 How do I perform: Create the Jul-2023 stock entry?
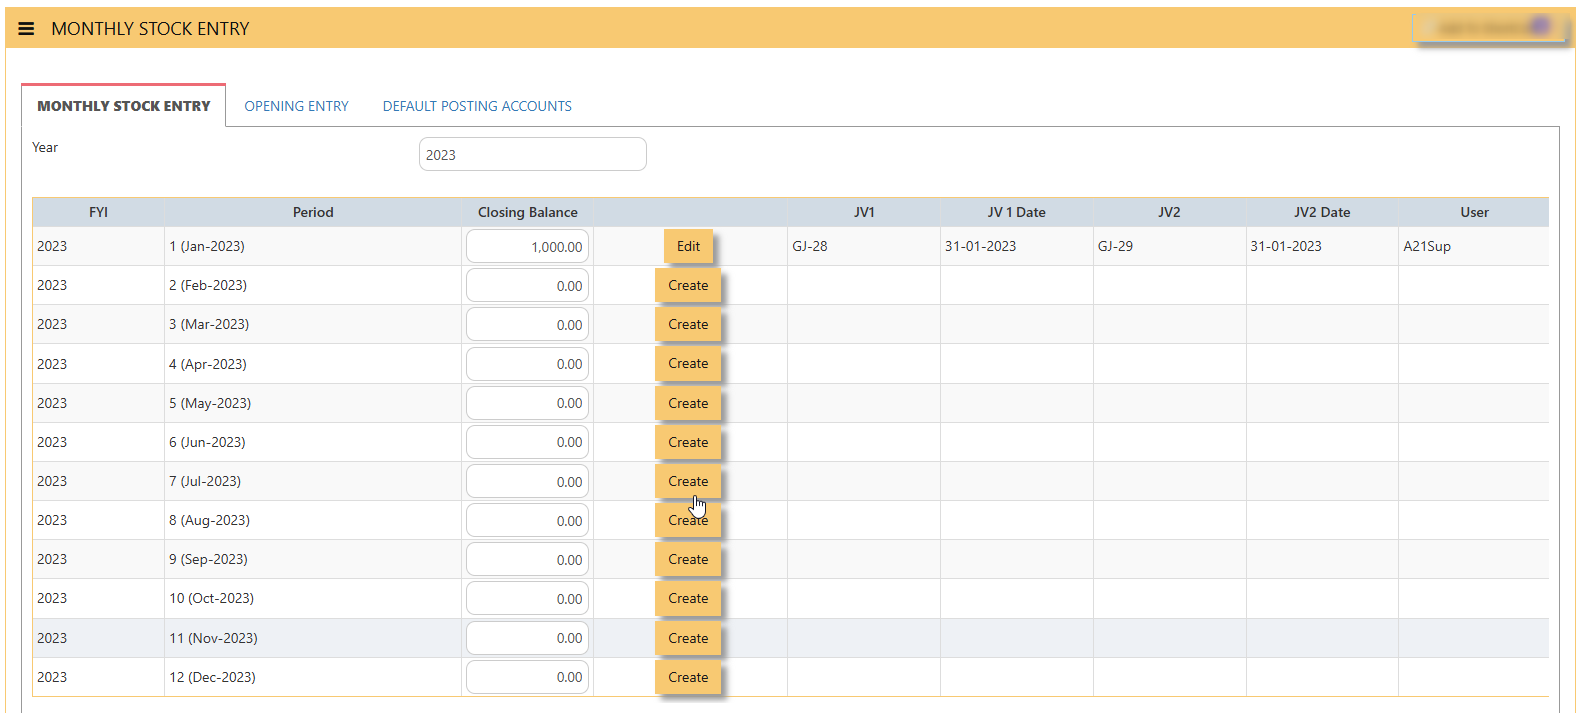click(x=688, y=481)
